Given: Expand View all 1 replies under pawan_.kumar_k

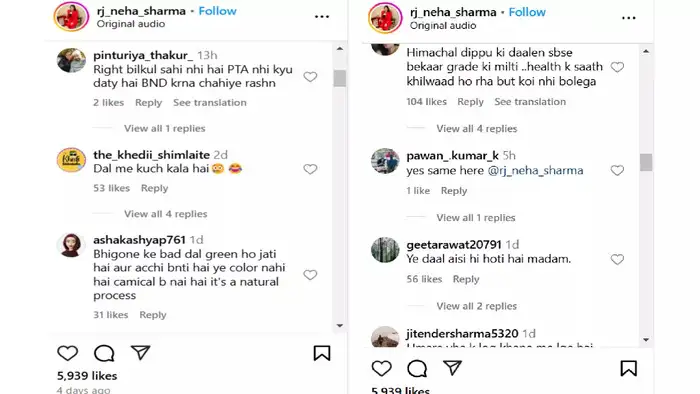Looking at the screenshot, I should click(x=476, y=218).
